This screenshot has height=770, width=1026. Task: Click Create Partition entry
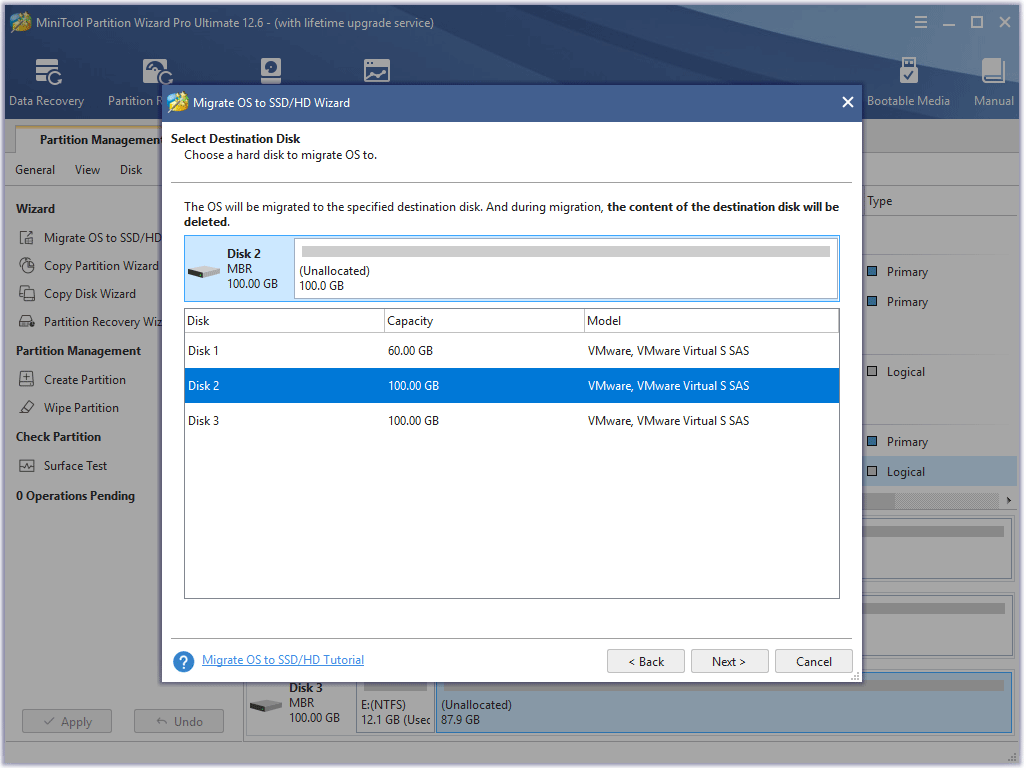click(84, 379)
